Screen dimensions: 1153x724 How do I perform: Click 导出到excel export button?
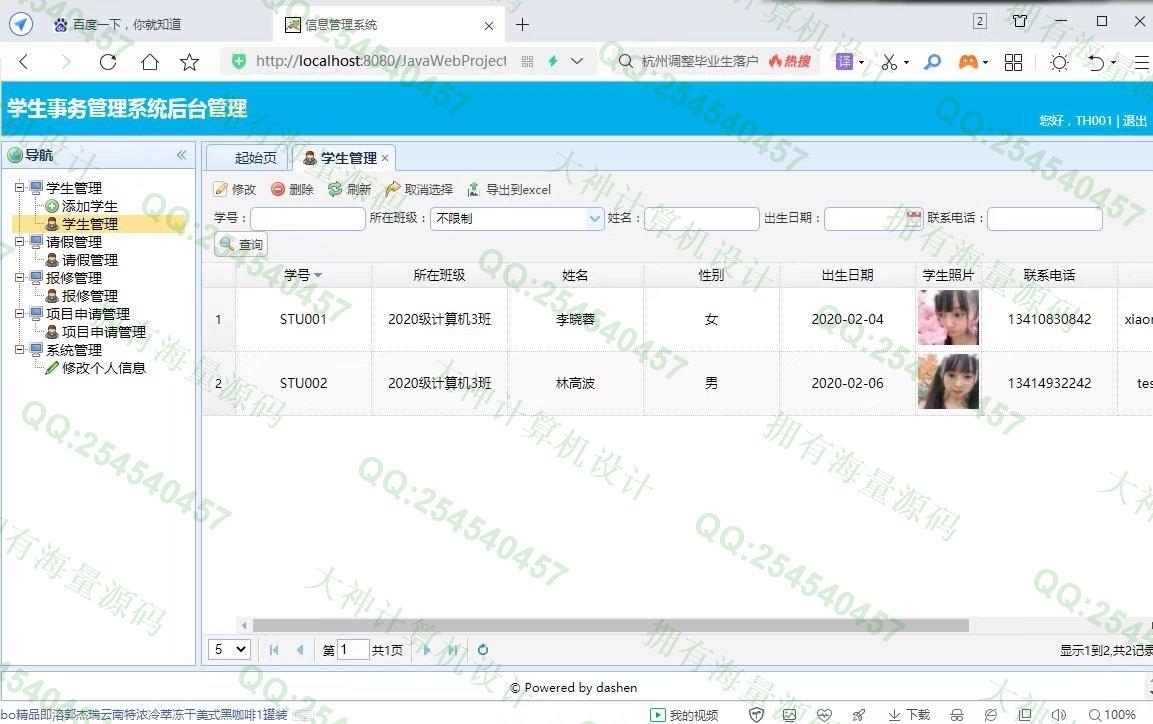point(509,190)
